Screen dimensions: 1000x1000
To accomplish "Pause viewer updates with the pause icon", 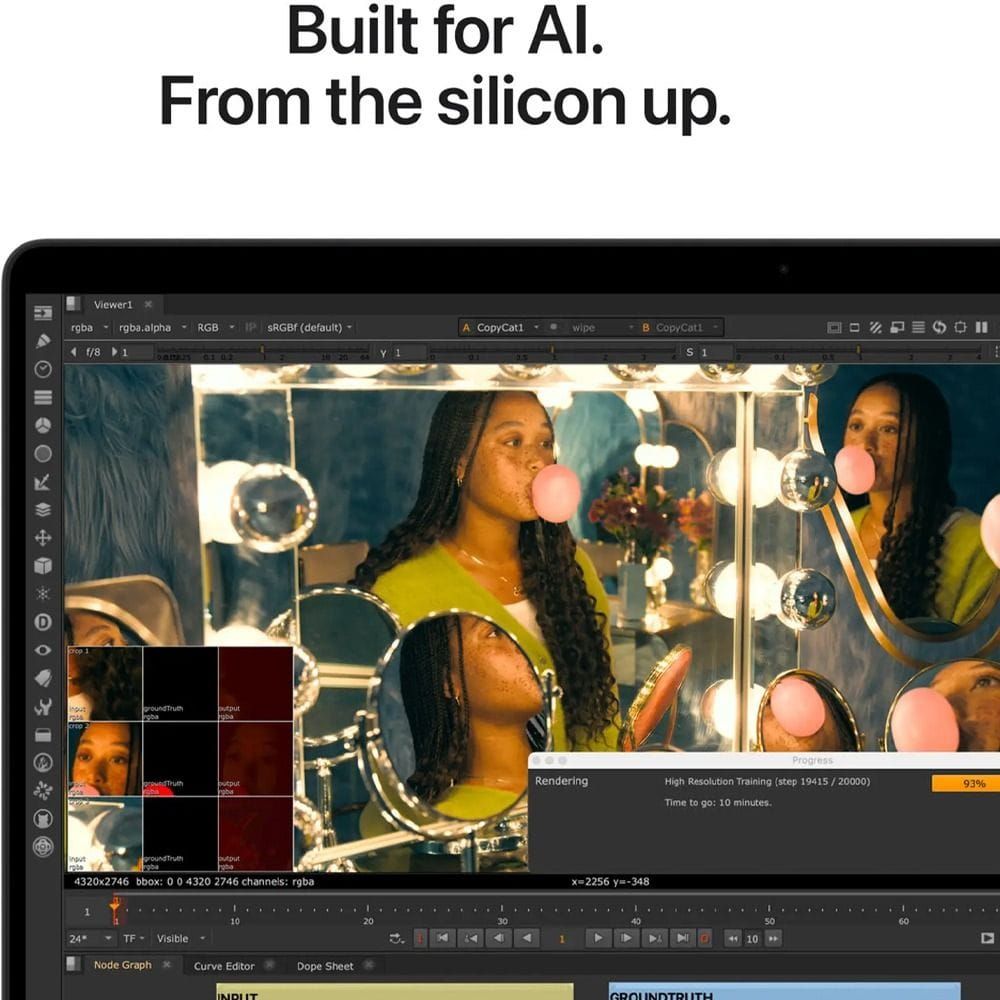I will point(981,327).
